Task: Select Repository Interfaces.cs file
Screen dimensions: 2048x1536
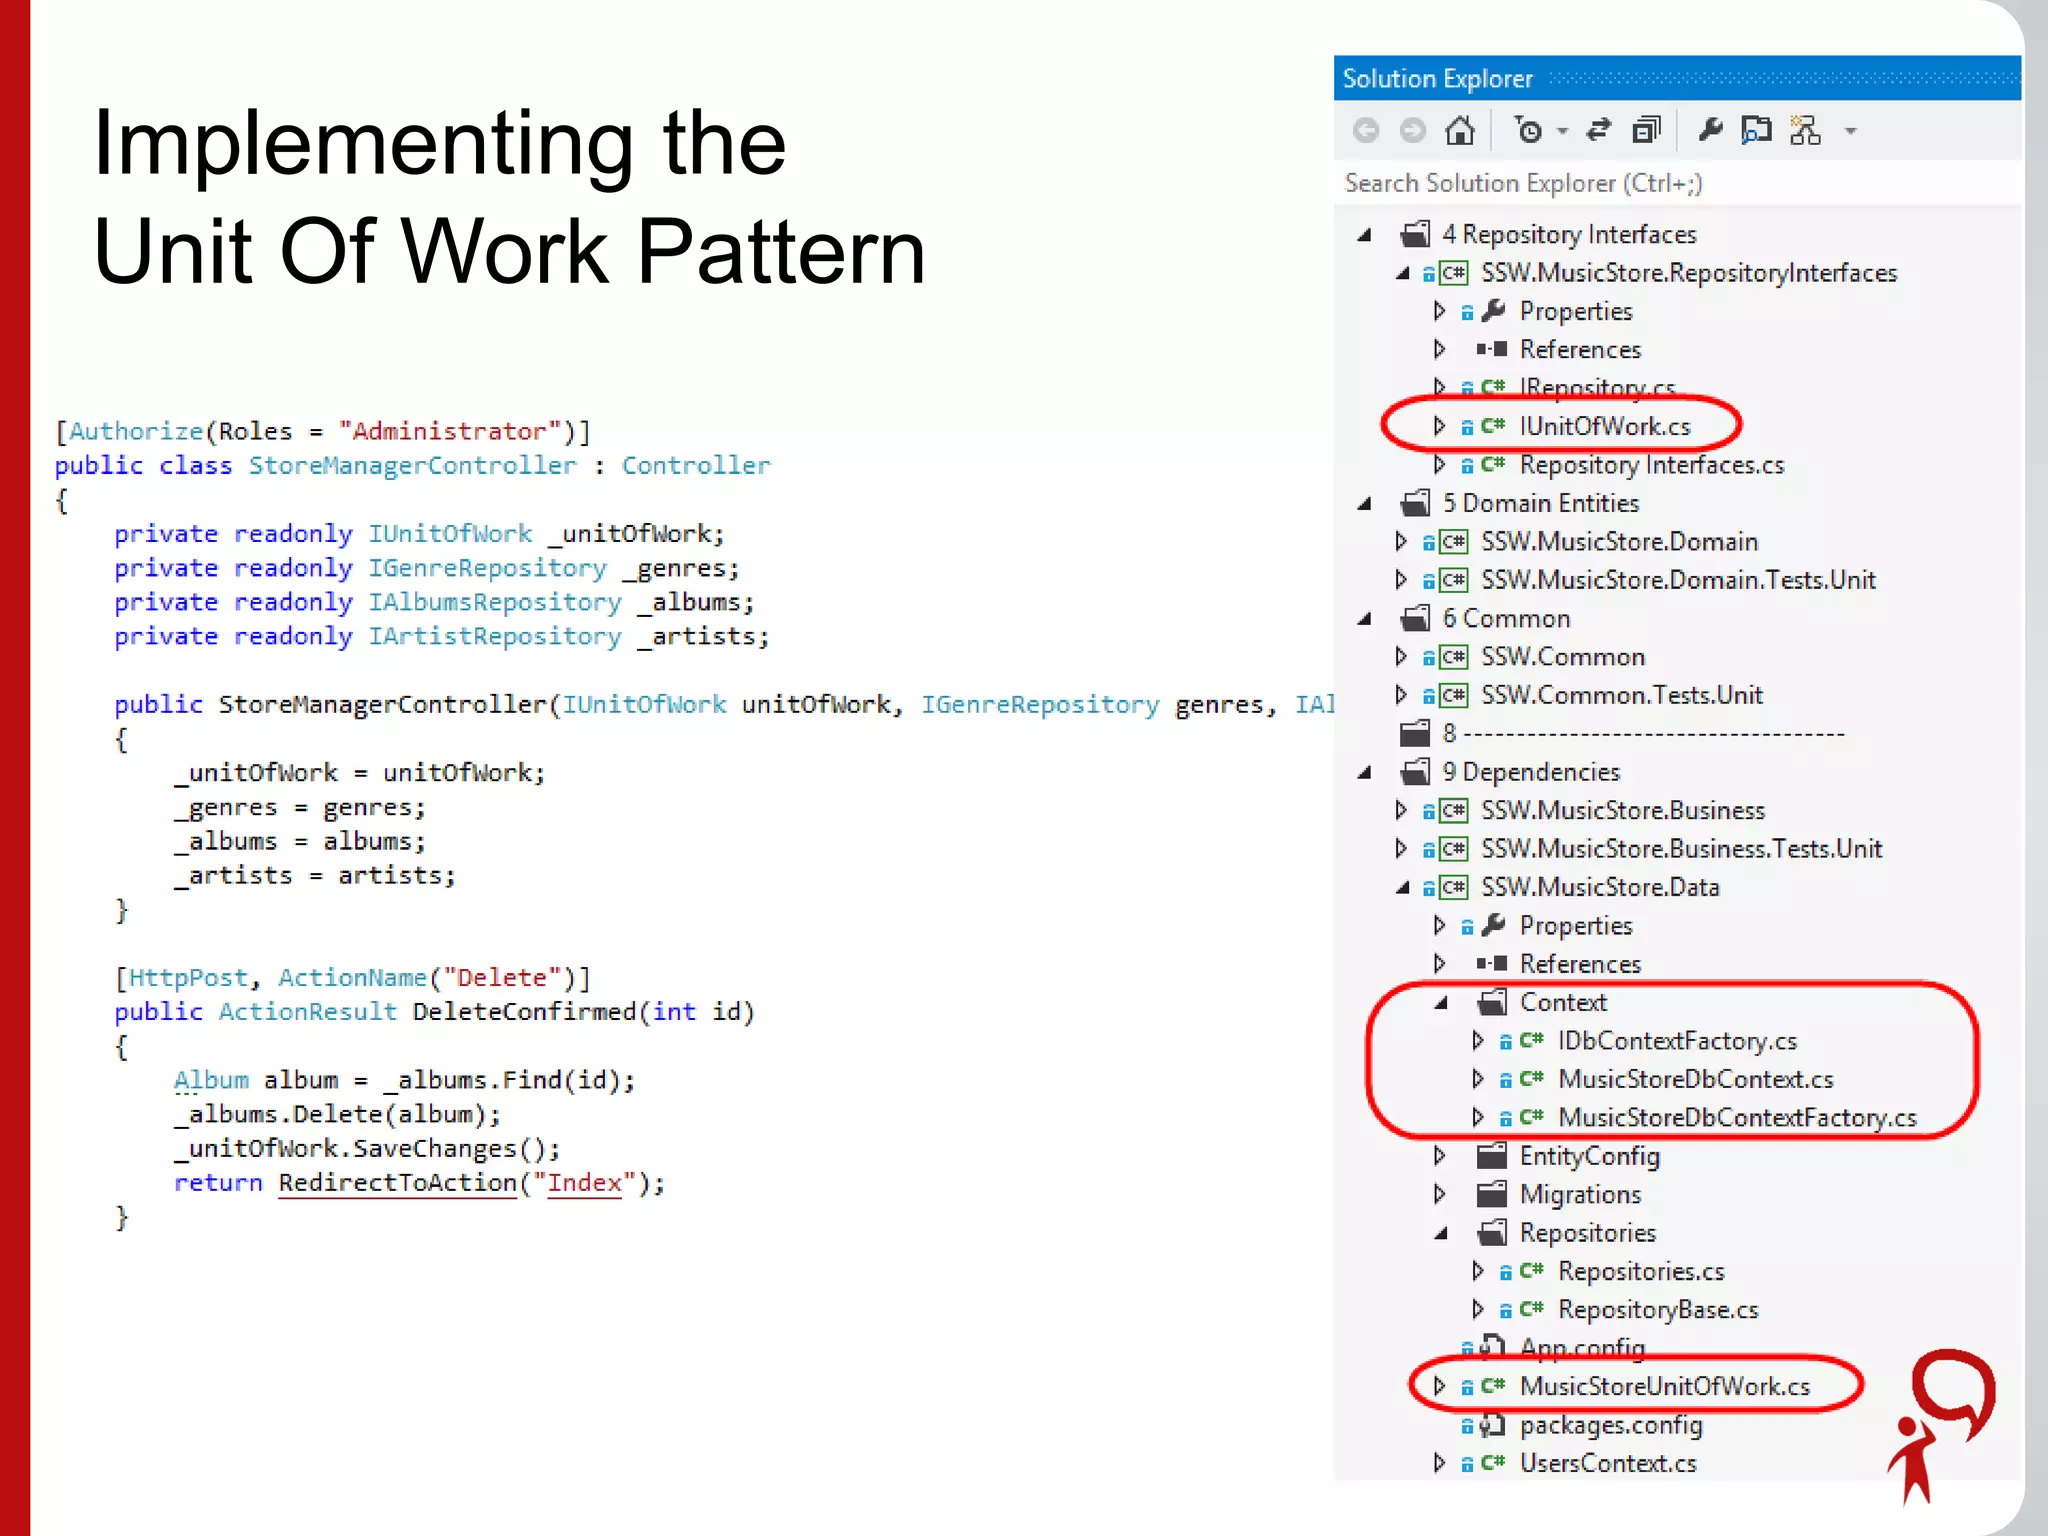Action: [1652, 465]
